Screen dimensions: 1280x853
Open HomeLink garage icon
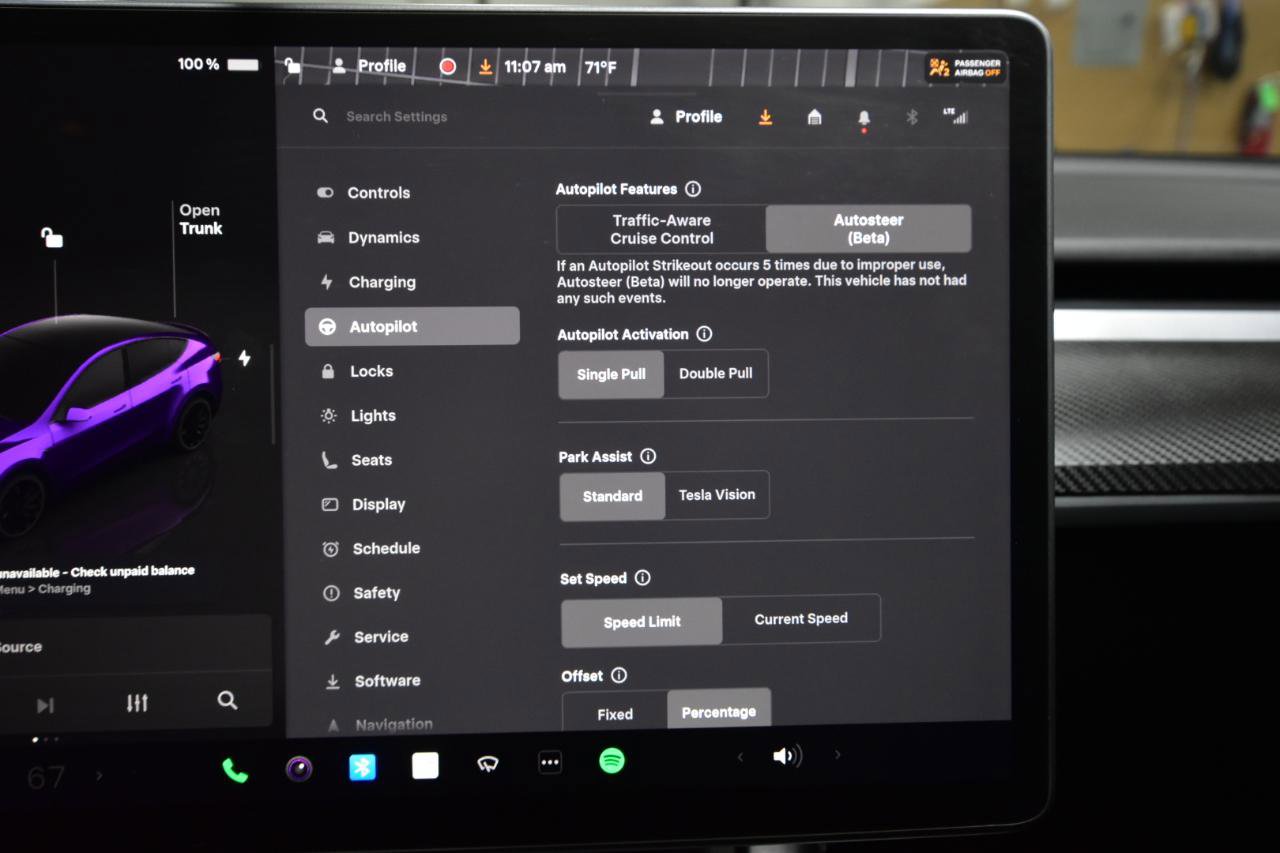[814, 117]
